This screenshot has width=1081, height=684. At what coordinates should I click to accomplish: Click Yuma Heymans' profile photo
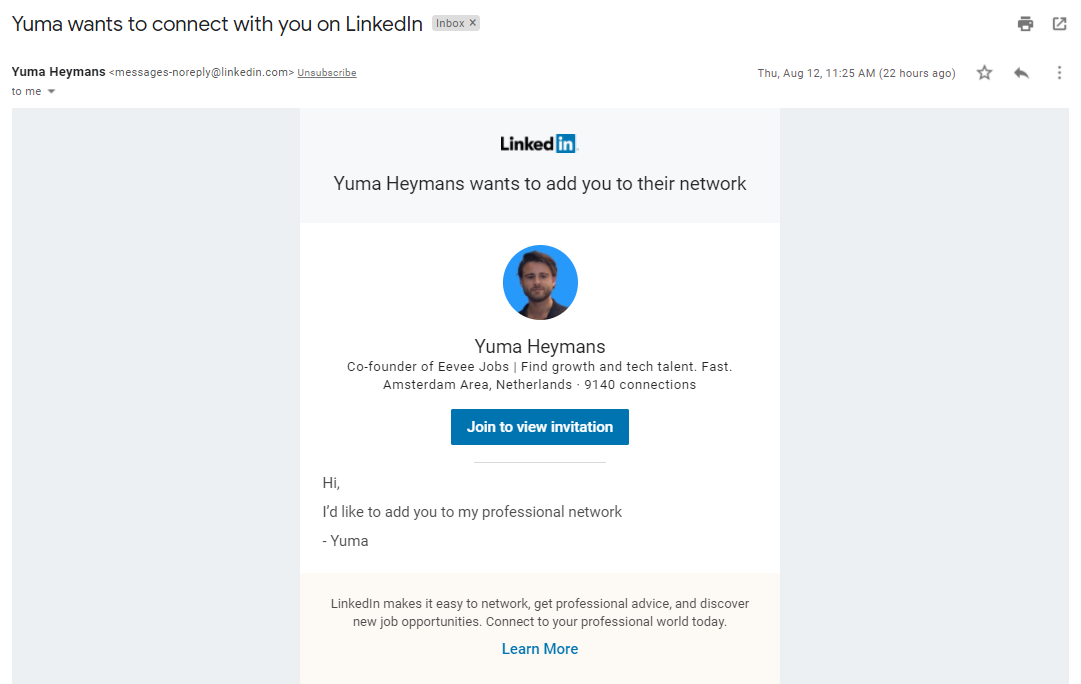[x=540, y=282]
